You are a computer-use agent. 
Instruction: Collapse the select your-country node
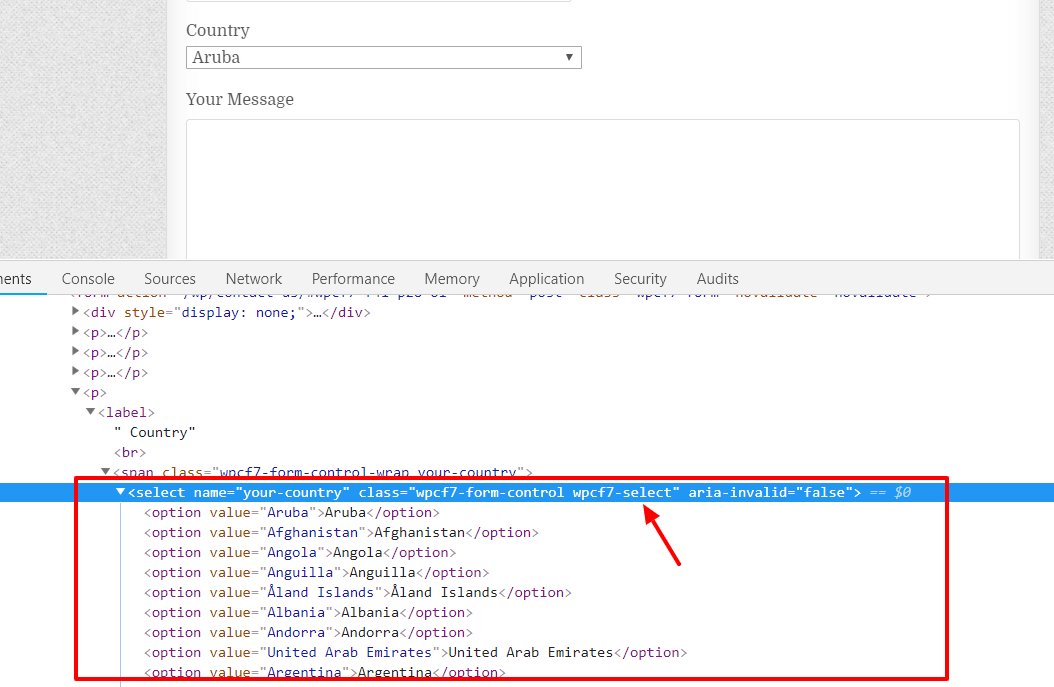tap(120, 492)
